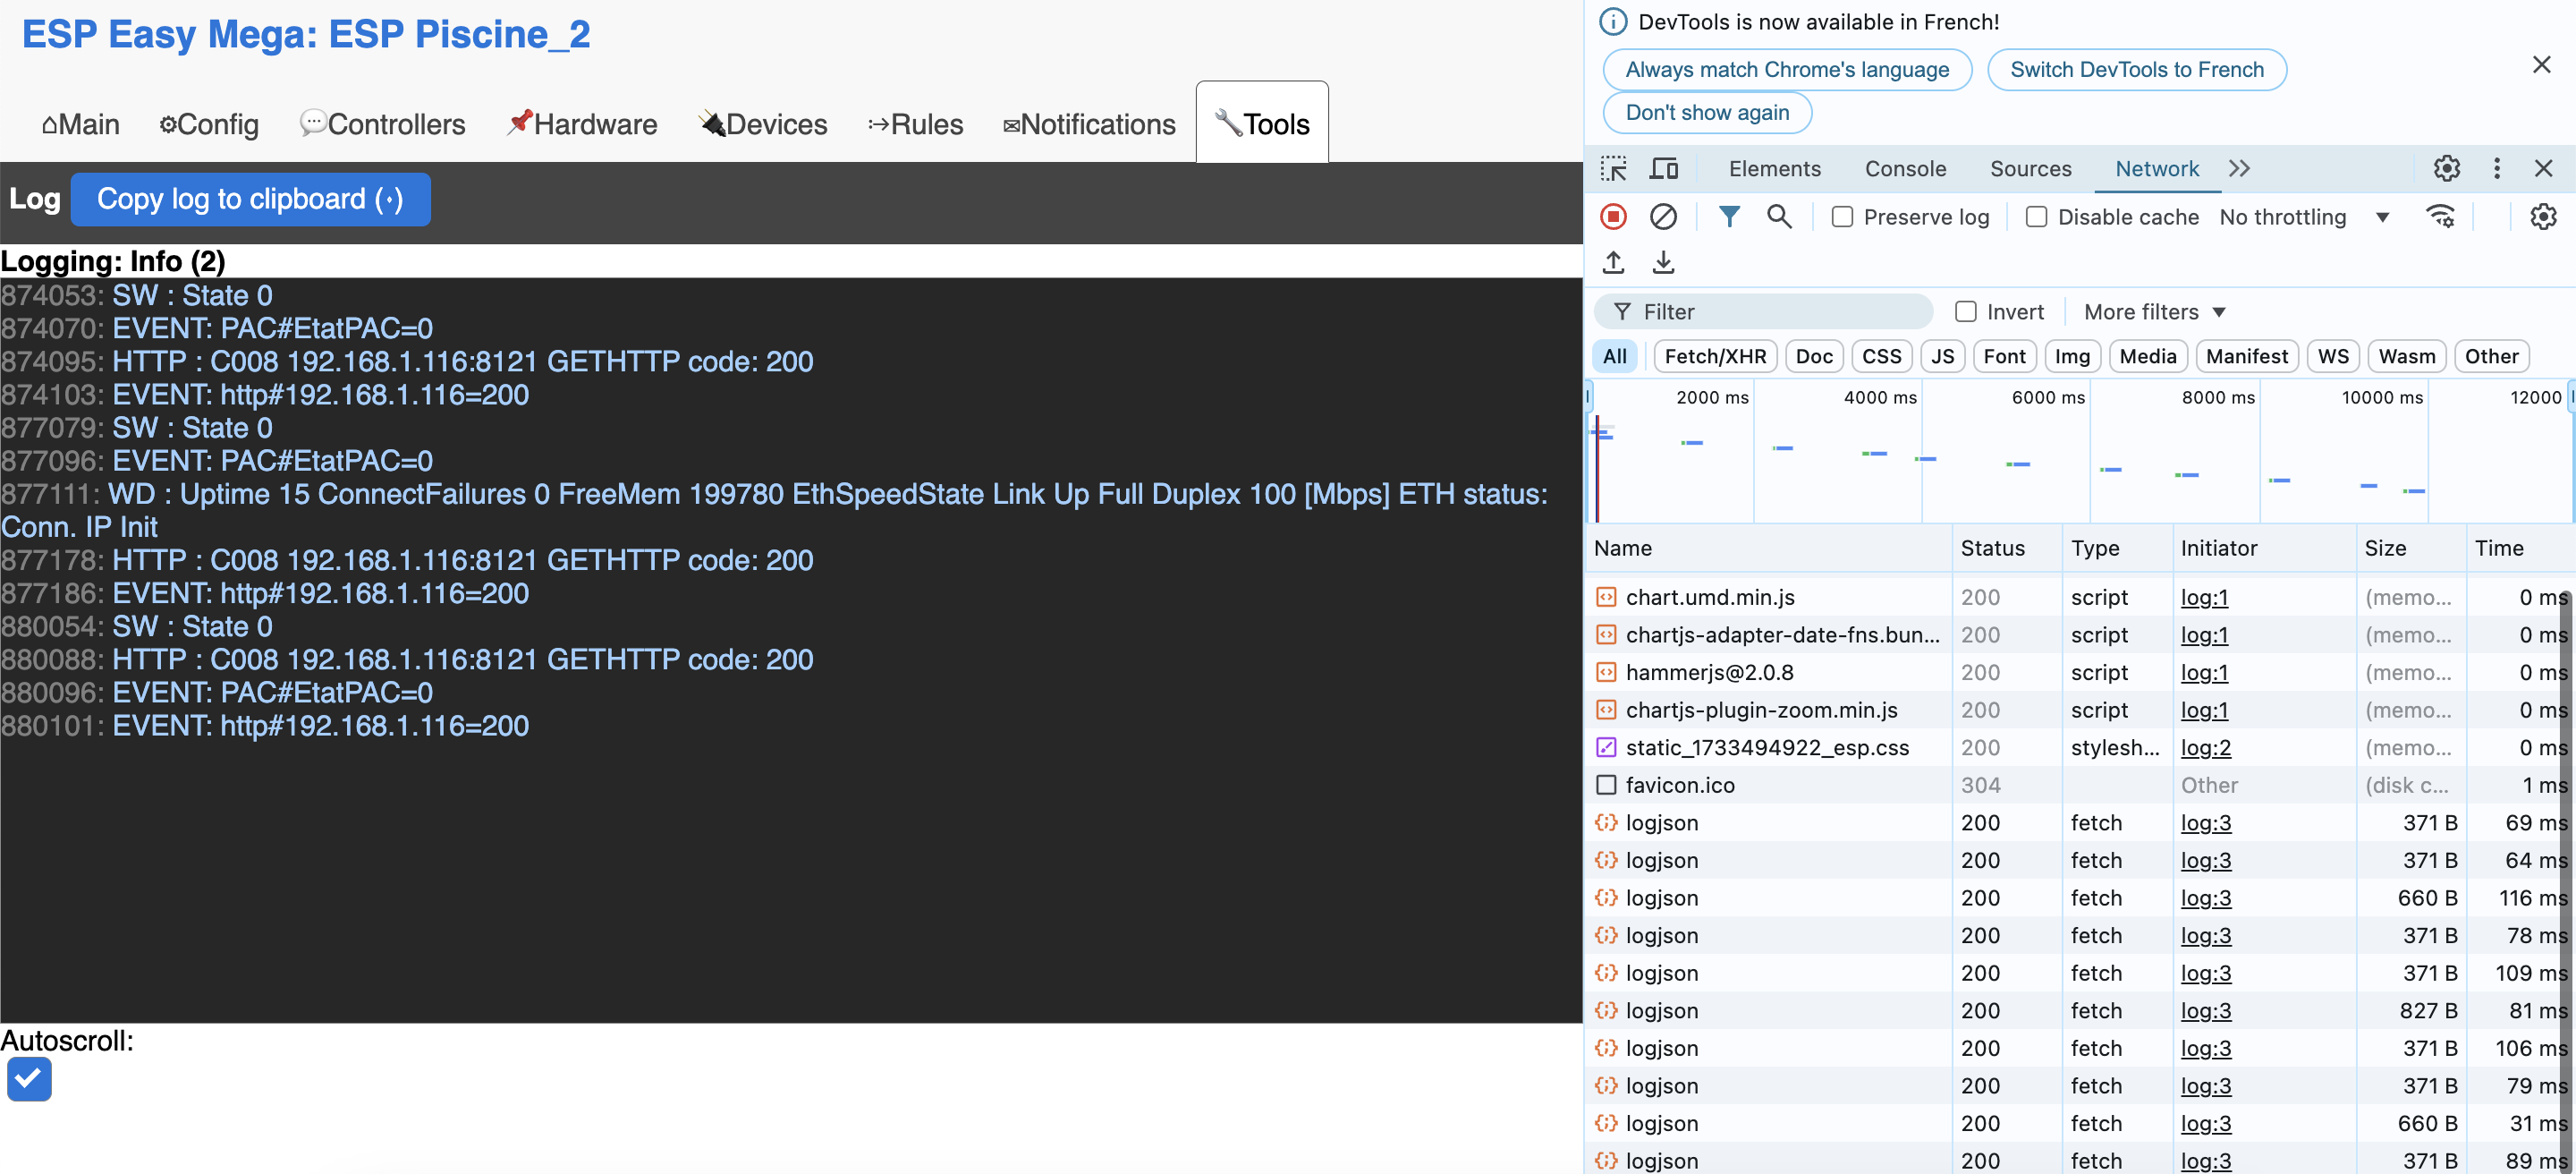Open DevTools settings gear in the tab bar
Viewport: 2576px width, 1174px height.
tap(2446, 168)
